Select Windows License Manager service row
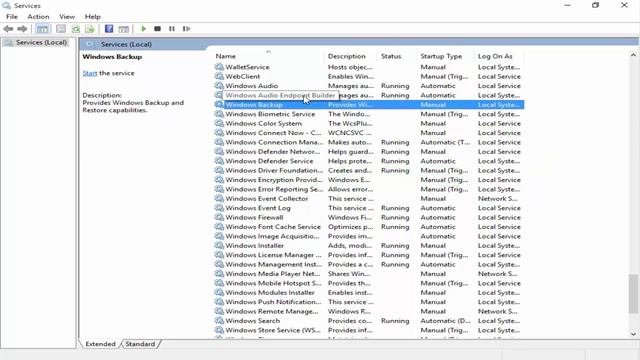 pos(369,255)
